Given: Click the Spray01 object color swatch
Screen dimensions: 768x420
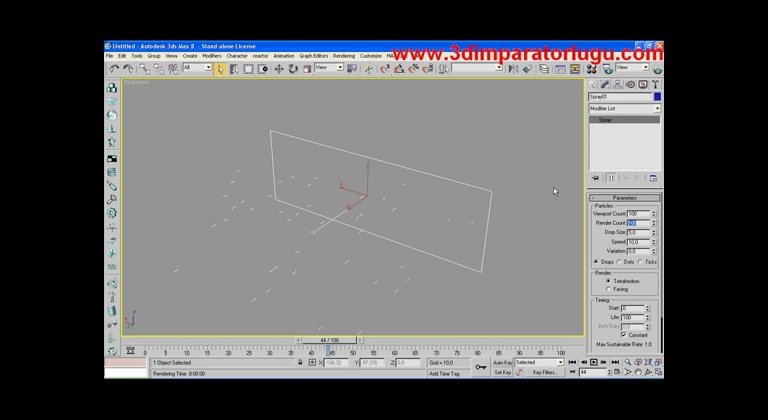Looking at the screenshot, I should coord(657,97).
